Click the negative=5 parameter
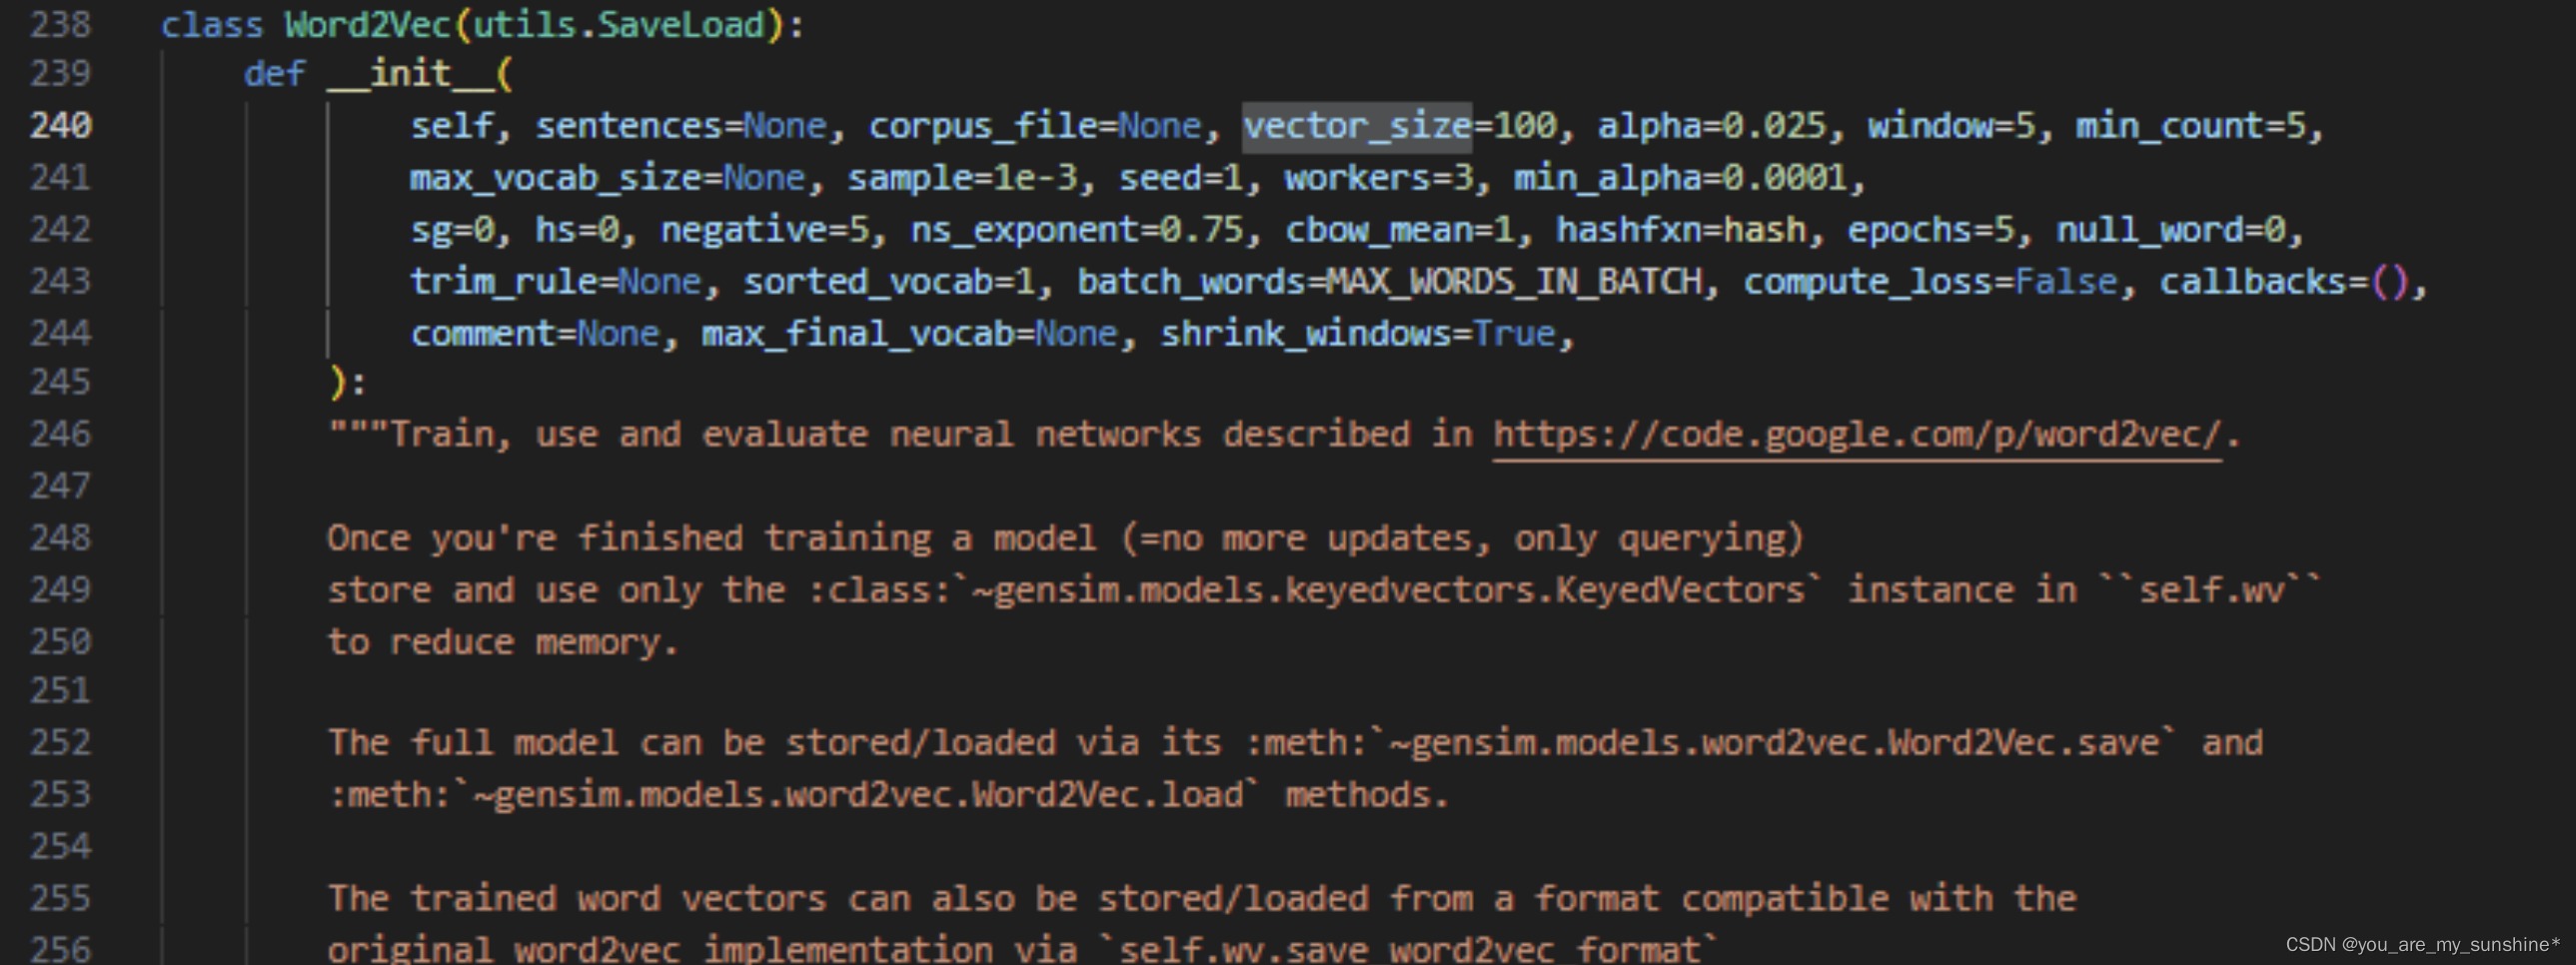Screen dimensions: 2576x965 pos(764,230)
